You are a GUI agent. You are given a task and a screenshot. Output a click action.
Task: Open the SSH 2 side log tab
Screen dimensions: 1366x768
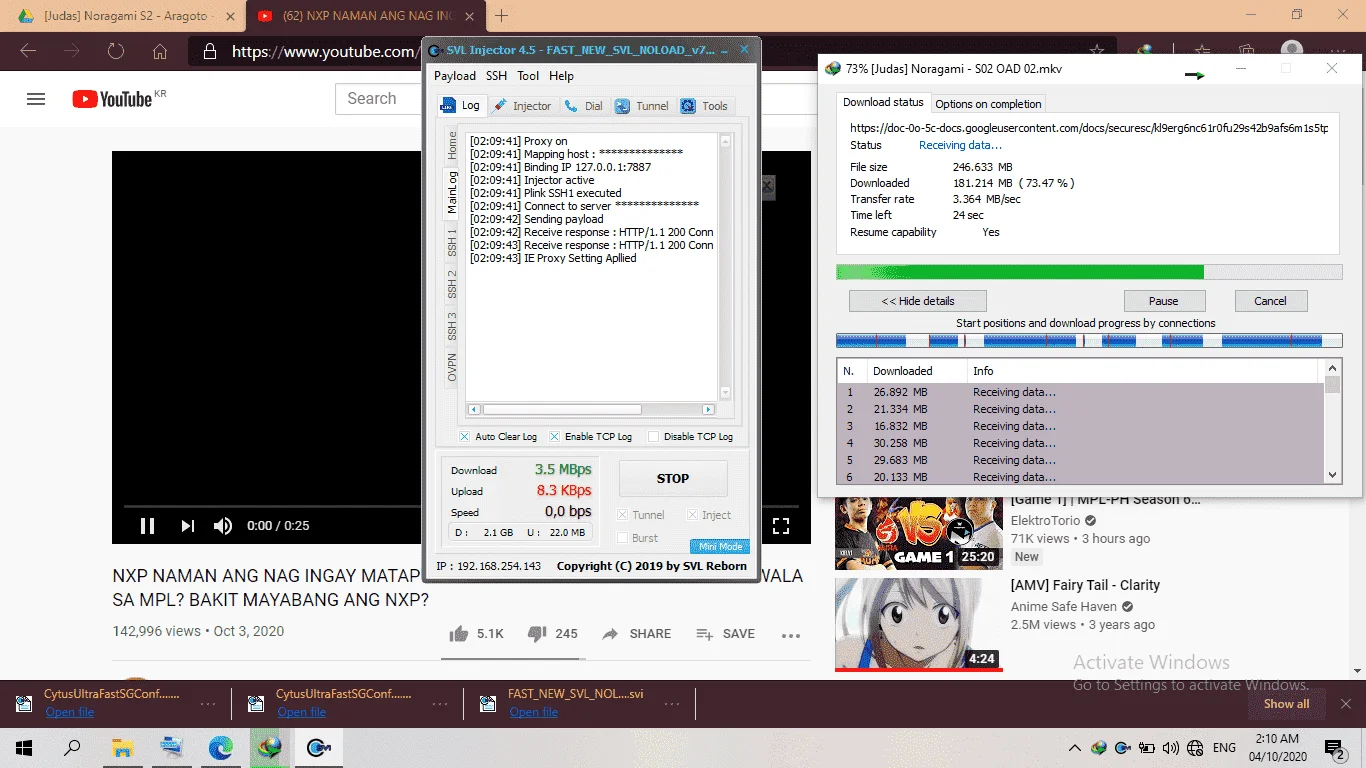point(452,284)
